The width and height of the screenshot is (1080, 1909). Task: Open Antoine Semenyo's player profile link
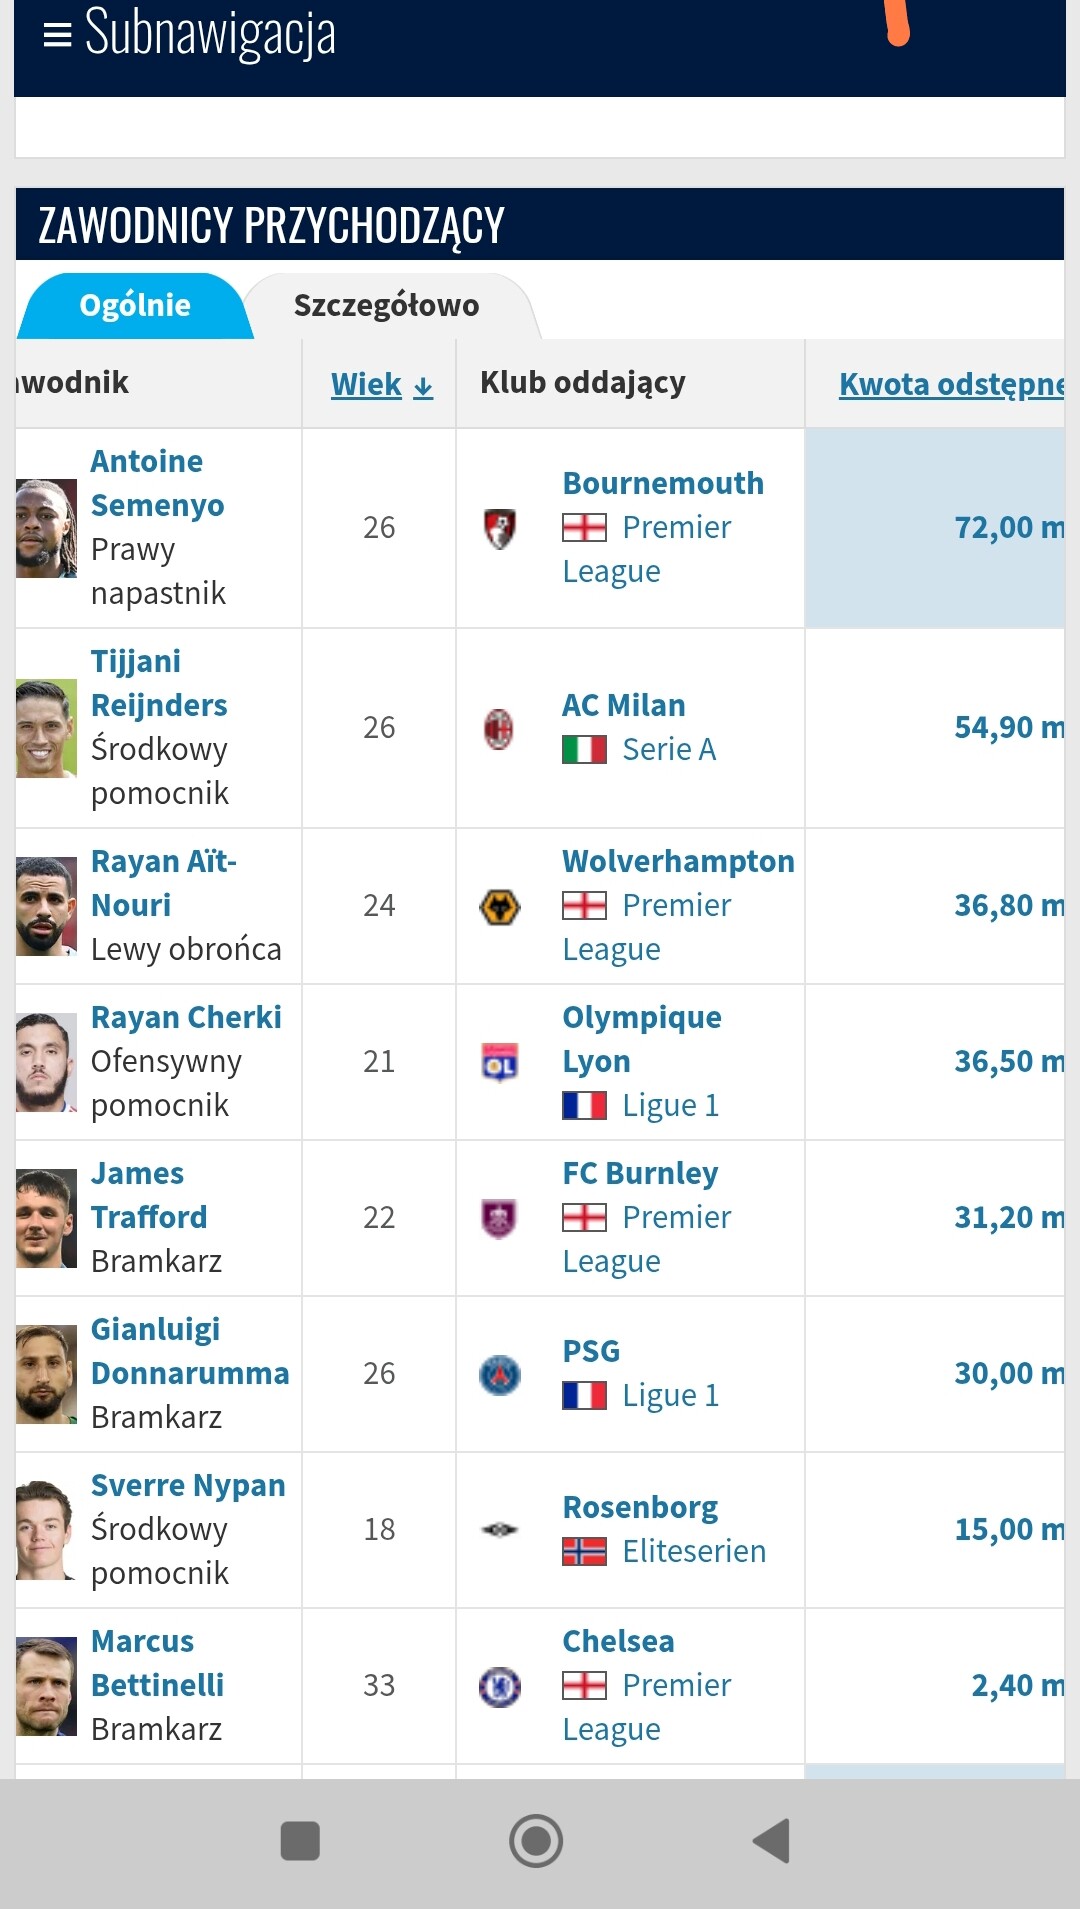(157, 483)
